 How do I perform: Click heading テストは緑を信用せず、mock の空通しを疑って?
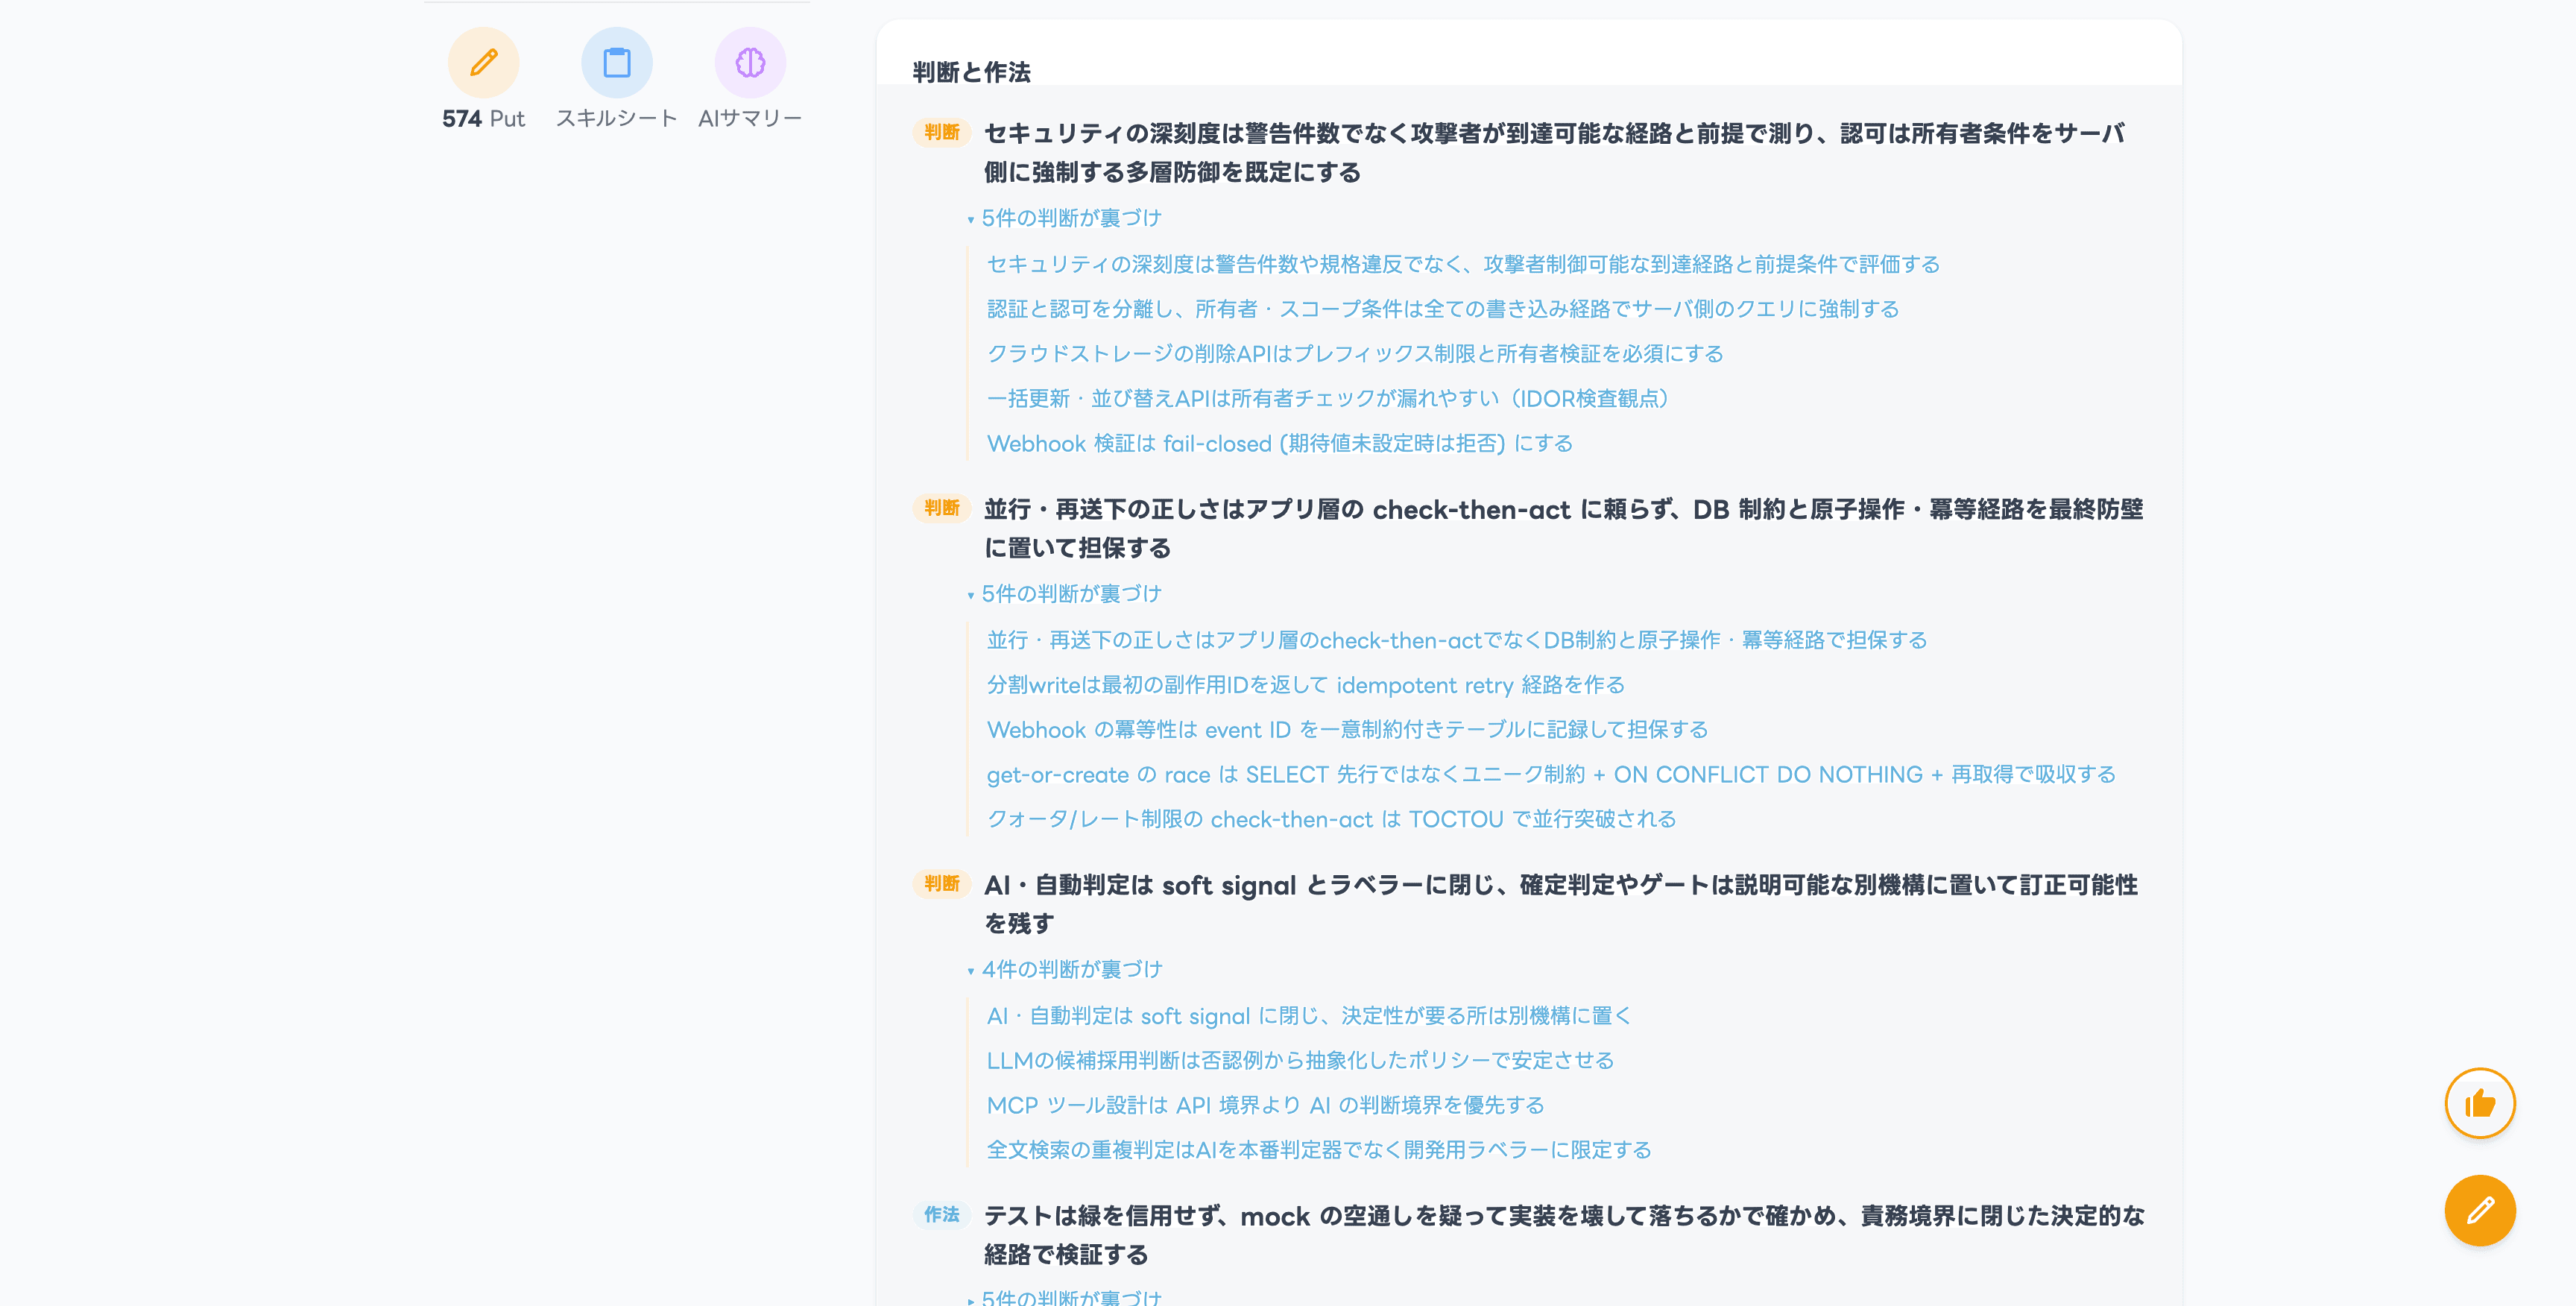click(x=1565, y=1235)
